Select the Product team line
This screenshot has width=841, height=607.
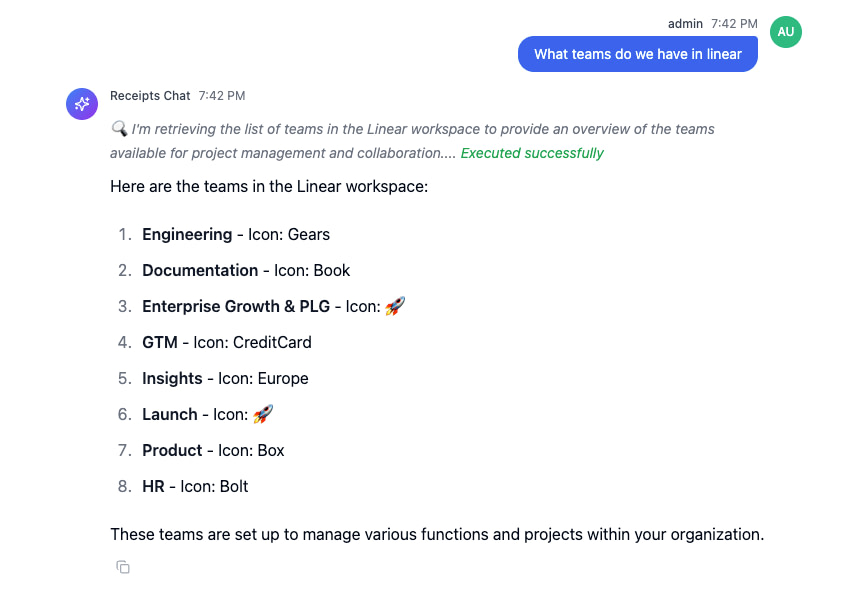171,450
